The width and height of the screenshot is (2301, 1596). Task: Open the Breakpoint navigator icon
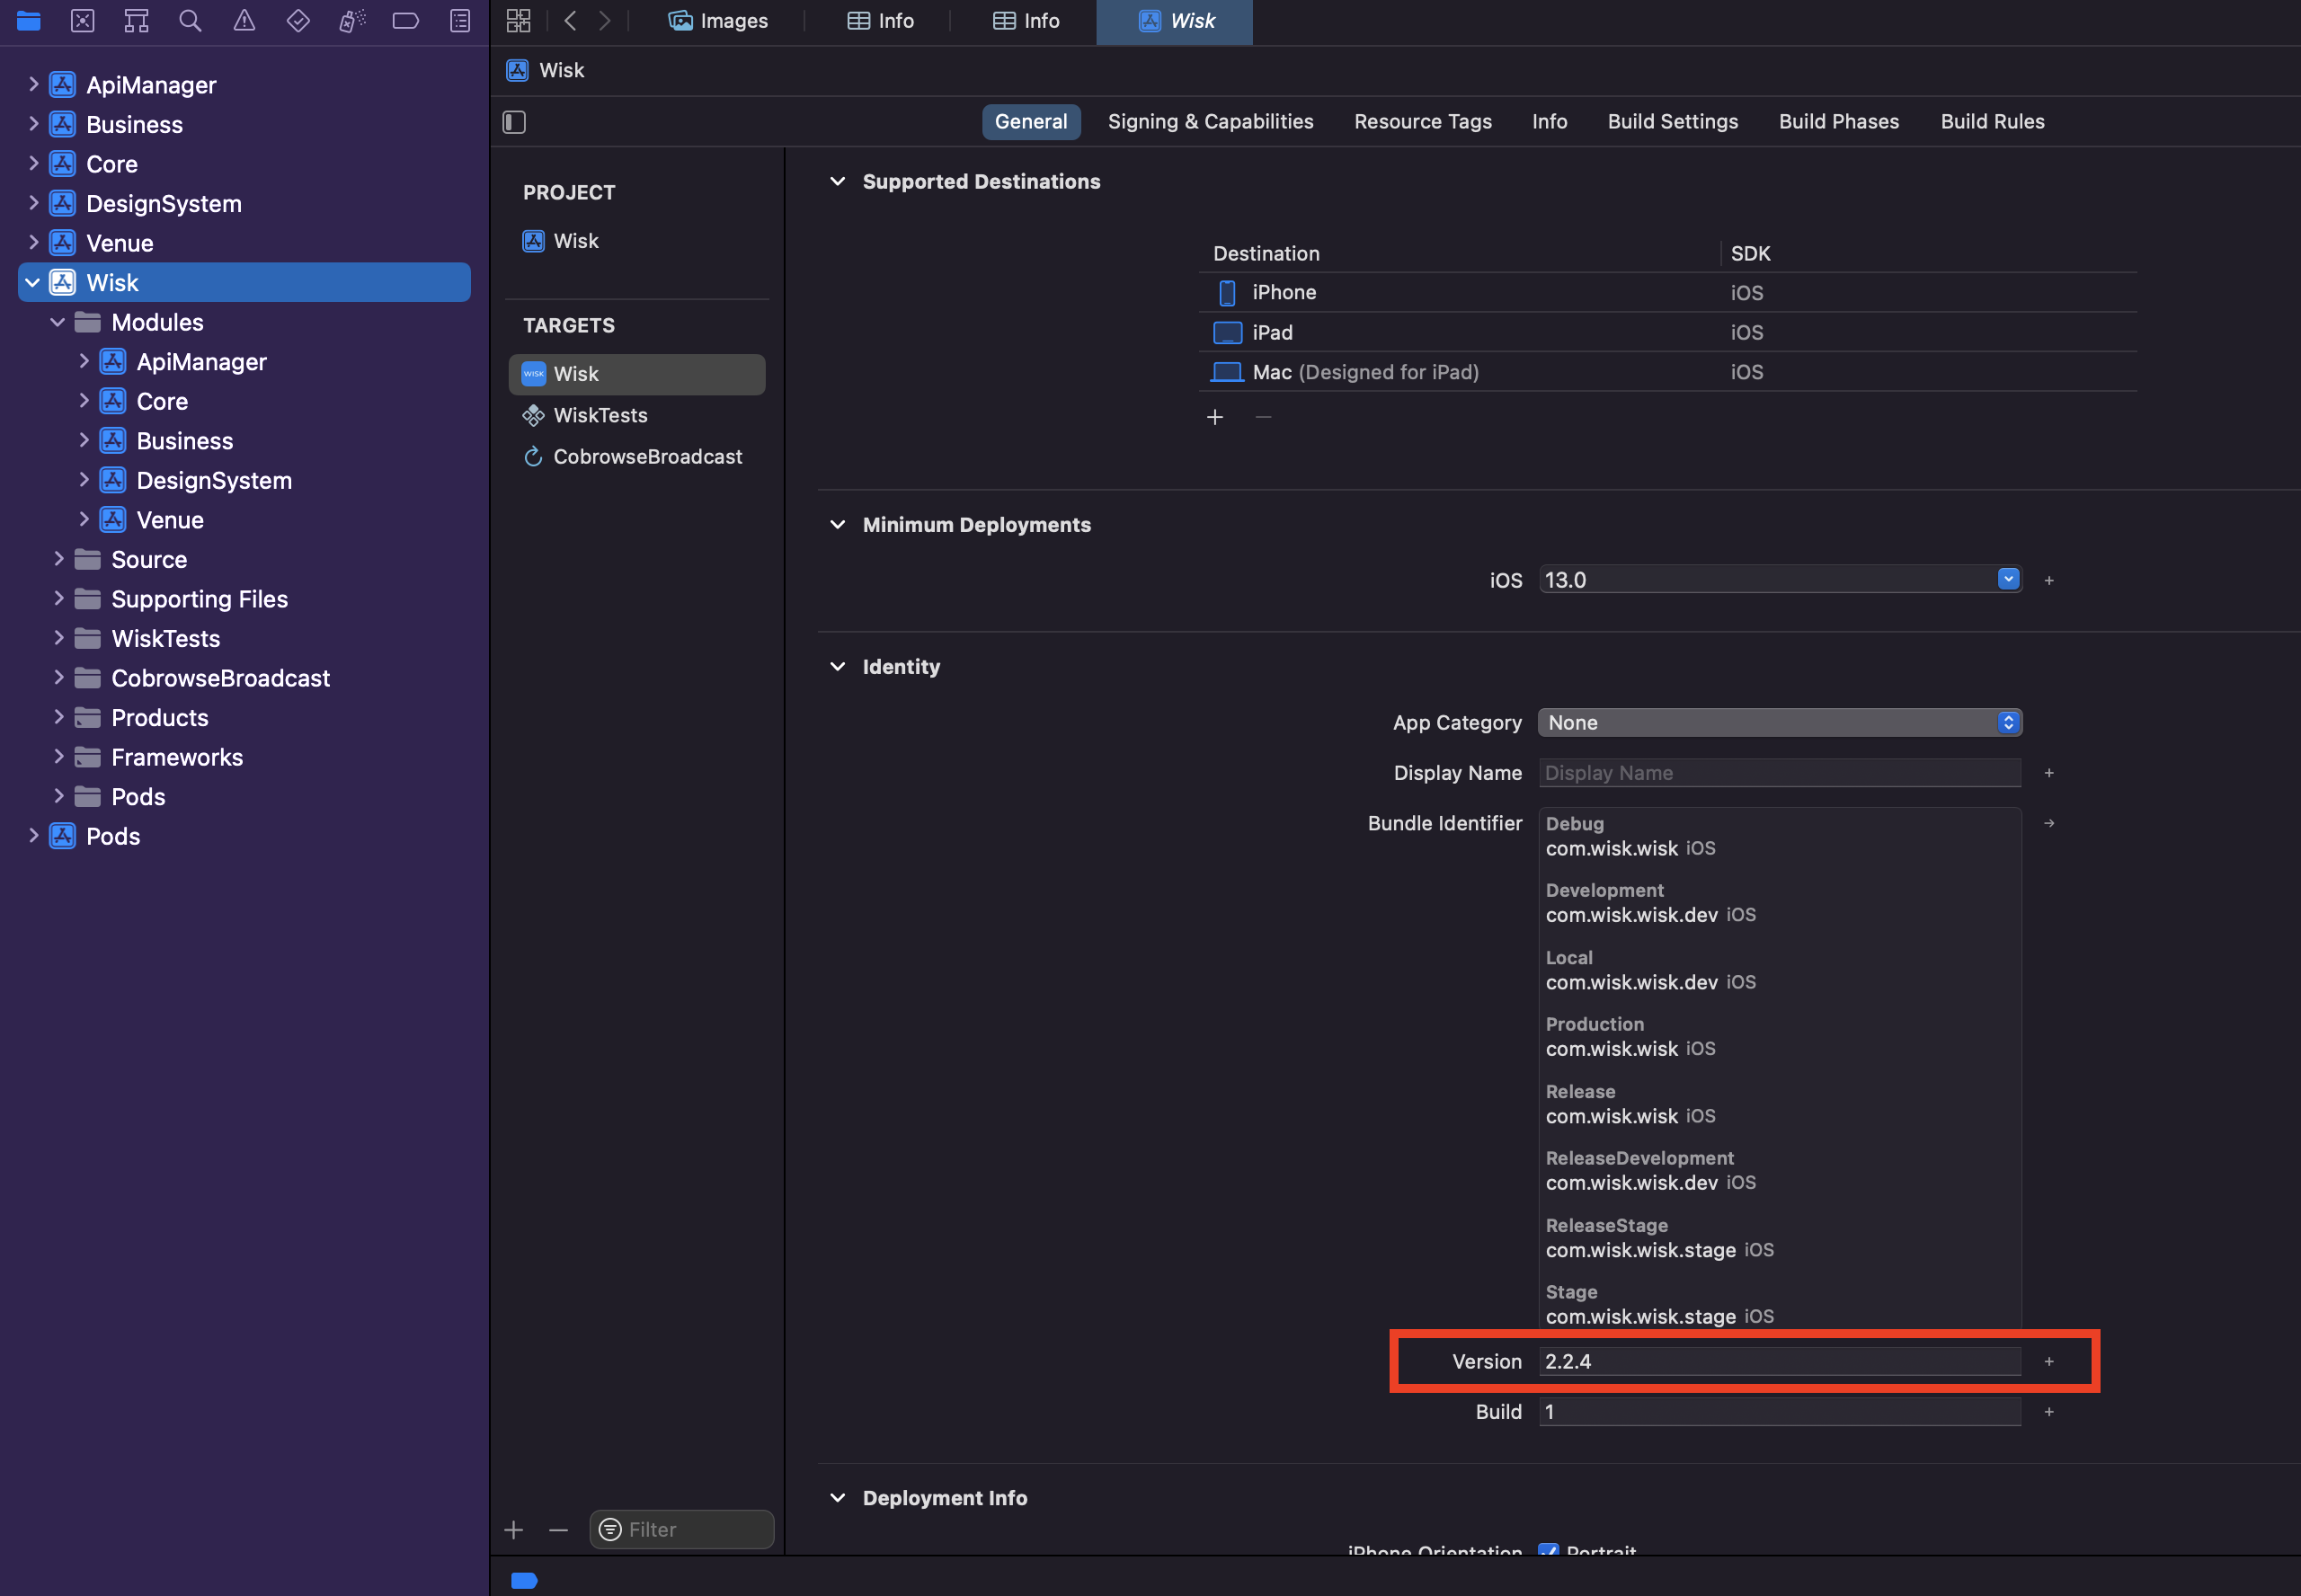[x=406, y=20]
